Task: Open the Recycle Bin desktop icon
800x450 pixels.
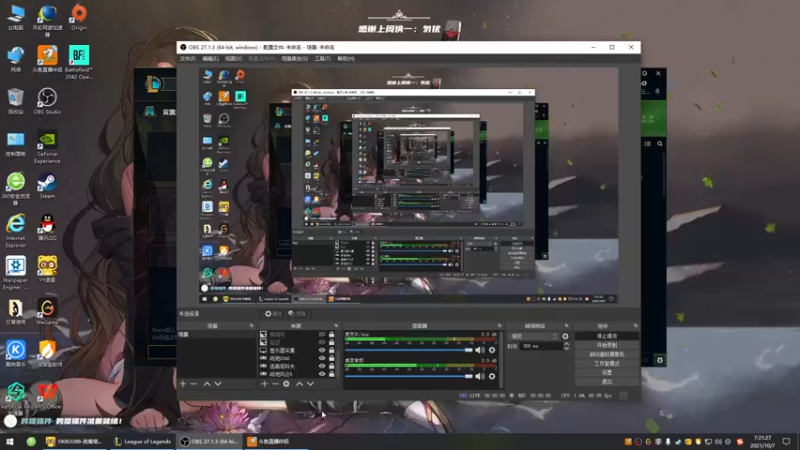Action: (x=15, y=101)
